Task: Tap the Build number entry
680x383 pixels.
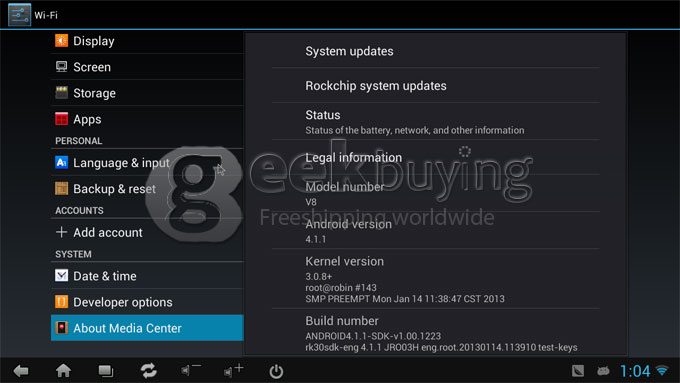Action: pos(436,333)
